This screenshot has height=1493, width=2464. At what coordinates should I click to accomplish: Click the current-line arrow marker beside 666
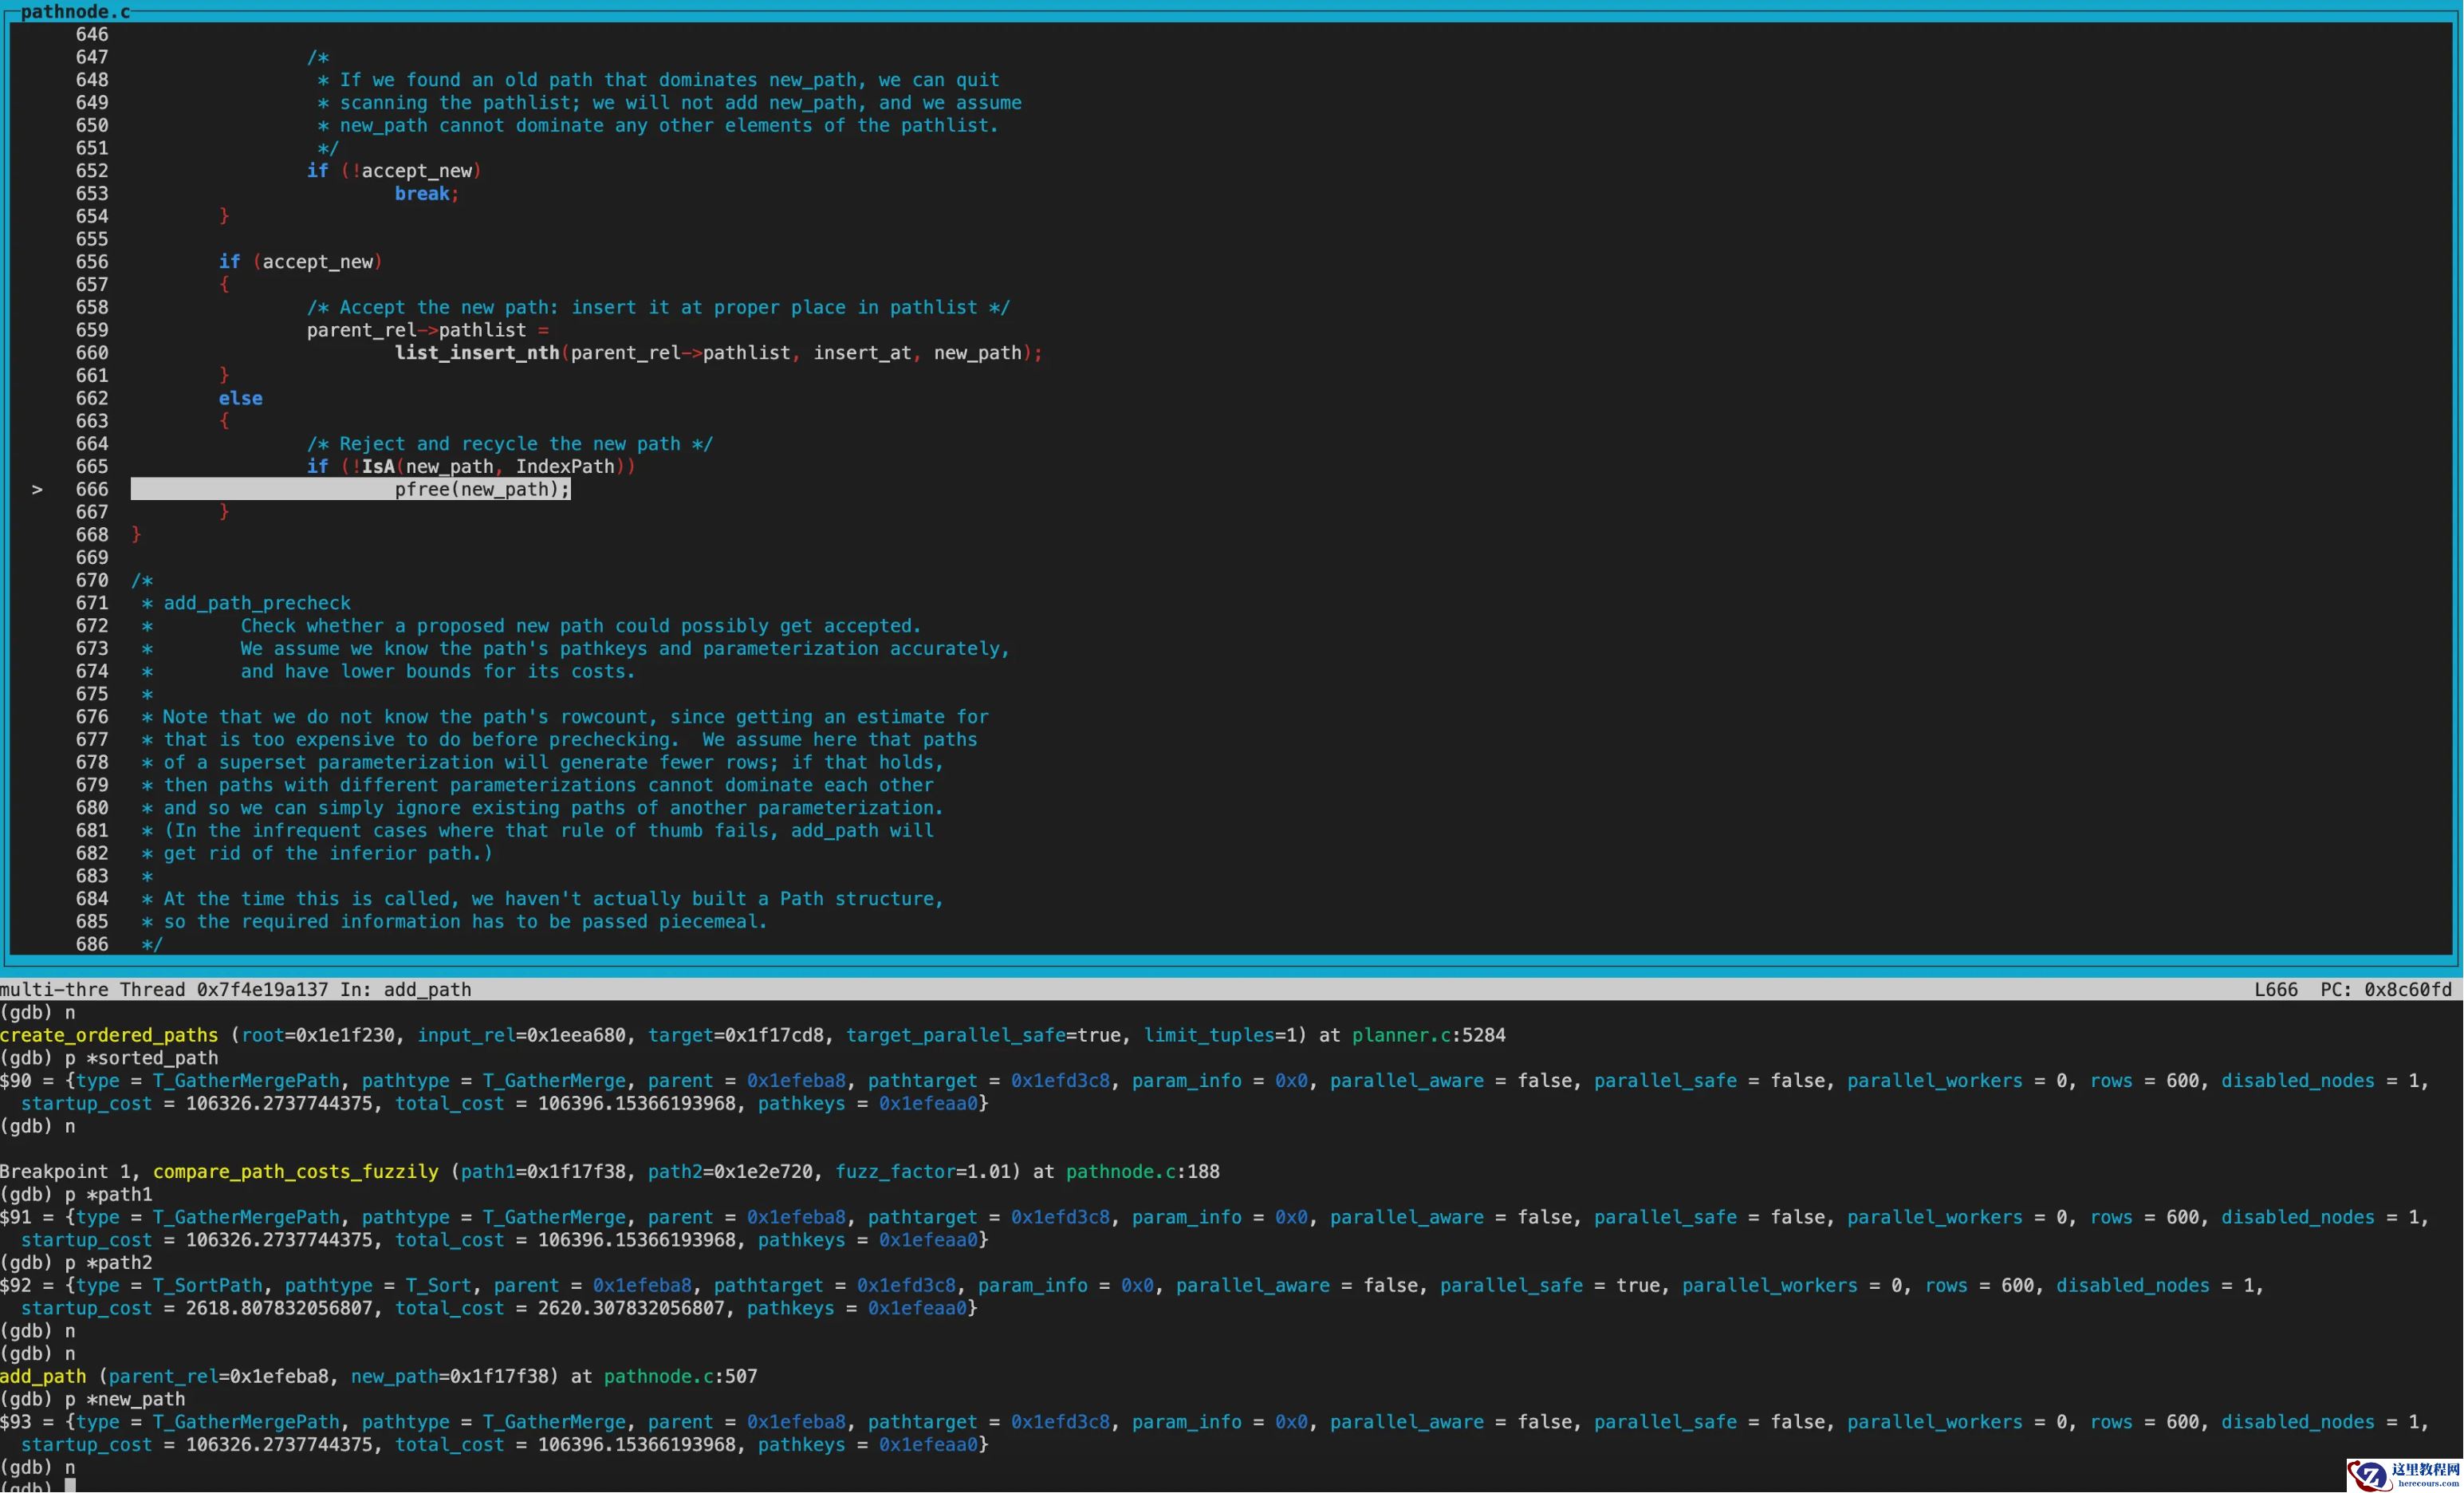click(x=37, y=489)
